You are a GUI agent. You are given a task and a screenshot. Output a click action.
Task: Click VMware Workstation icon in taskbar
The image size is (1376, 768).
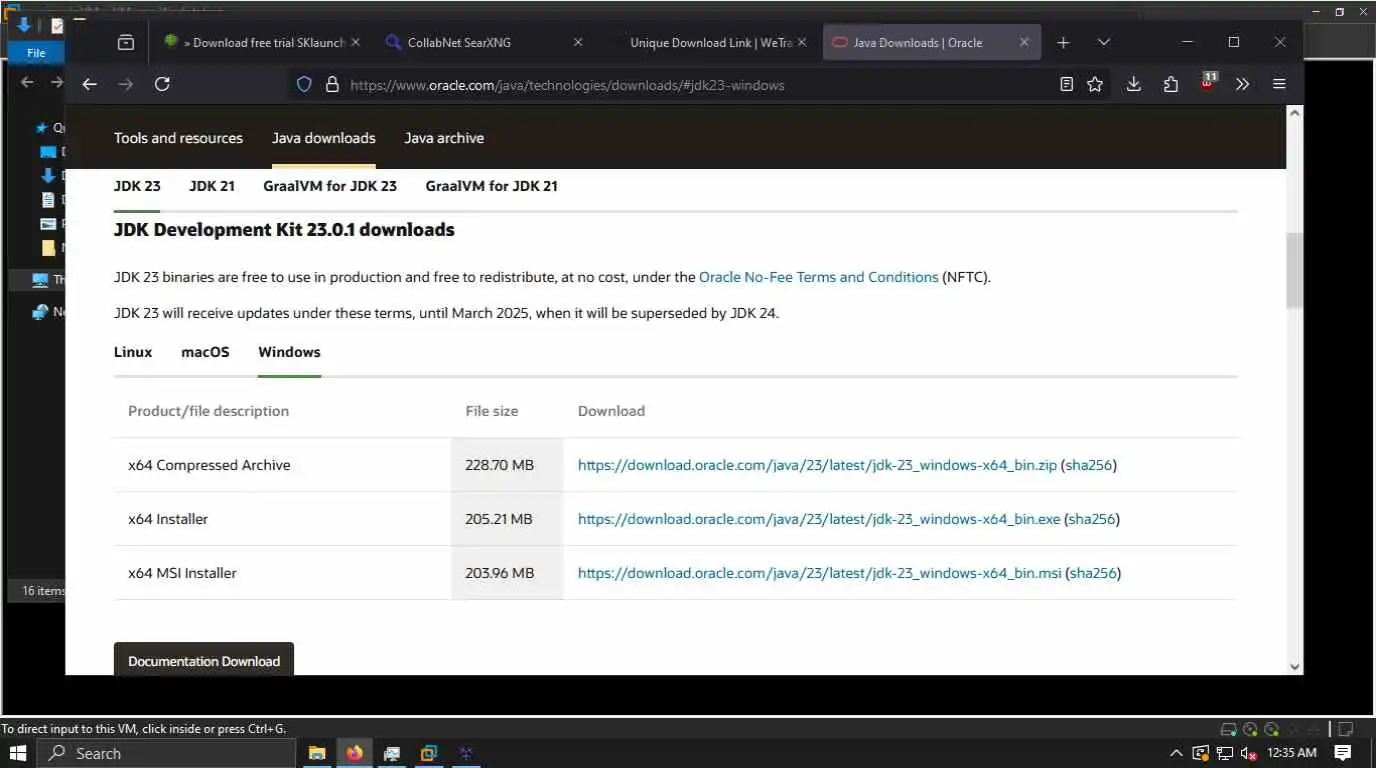[x=428, y=753]
